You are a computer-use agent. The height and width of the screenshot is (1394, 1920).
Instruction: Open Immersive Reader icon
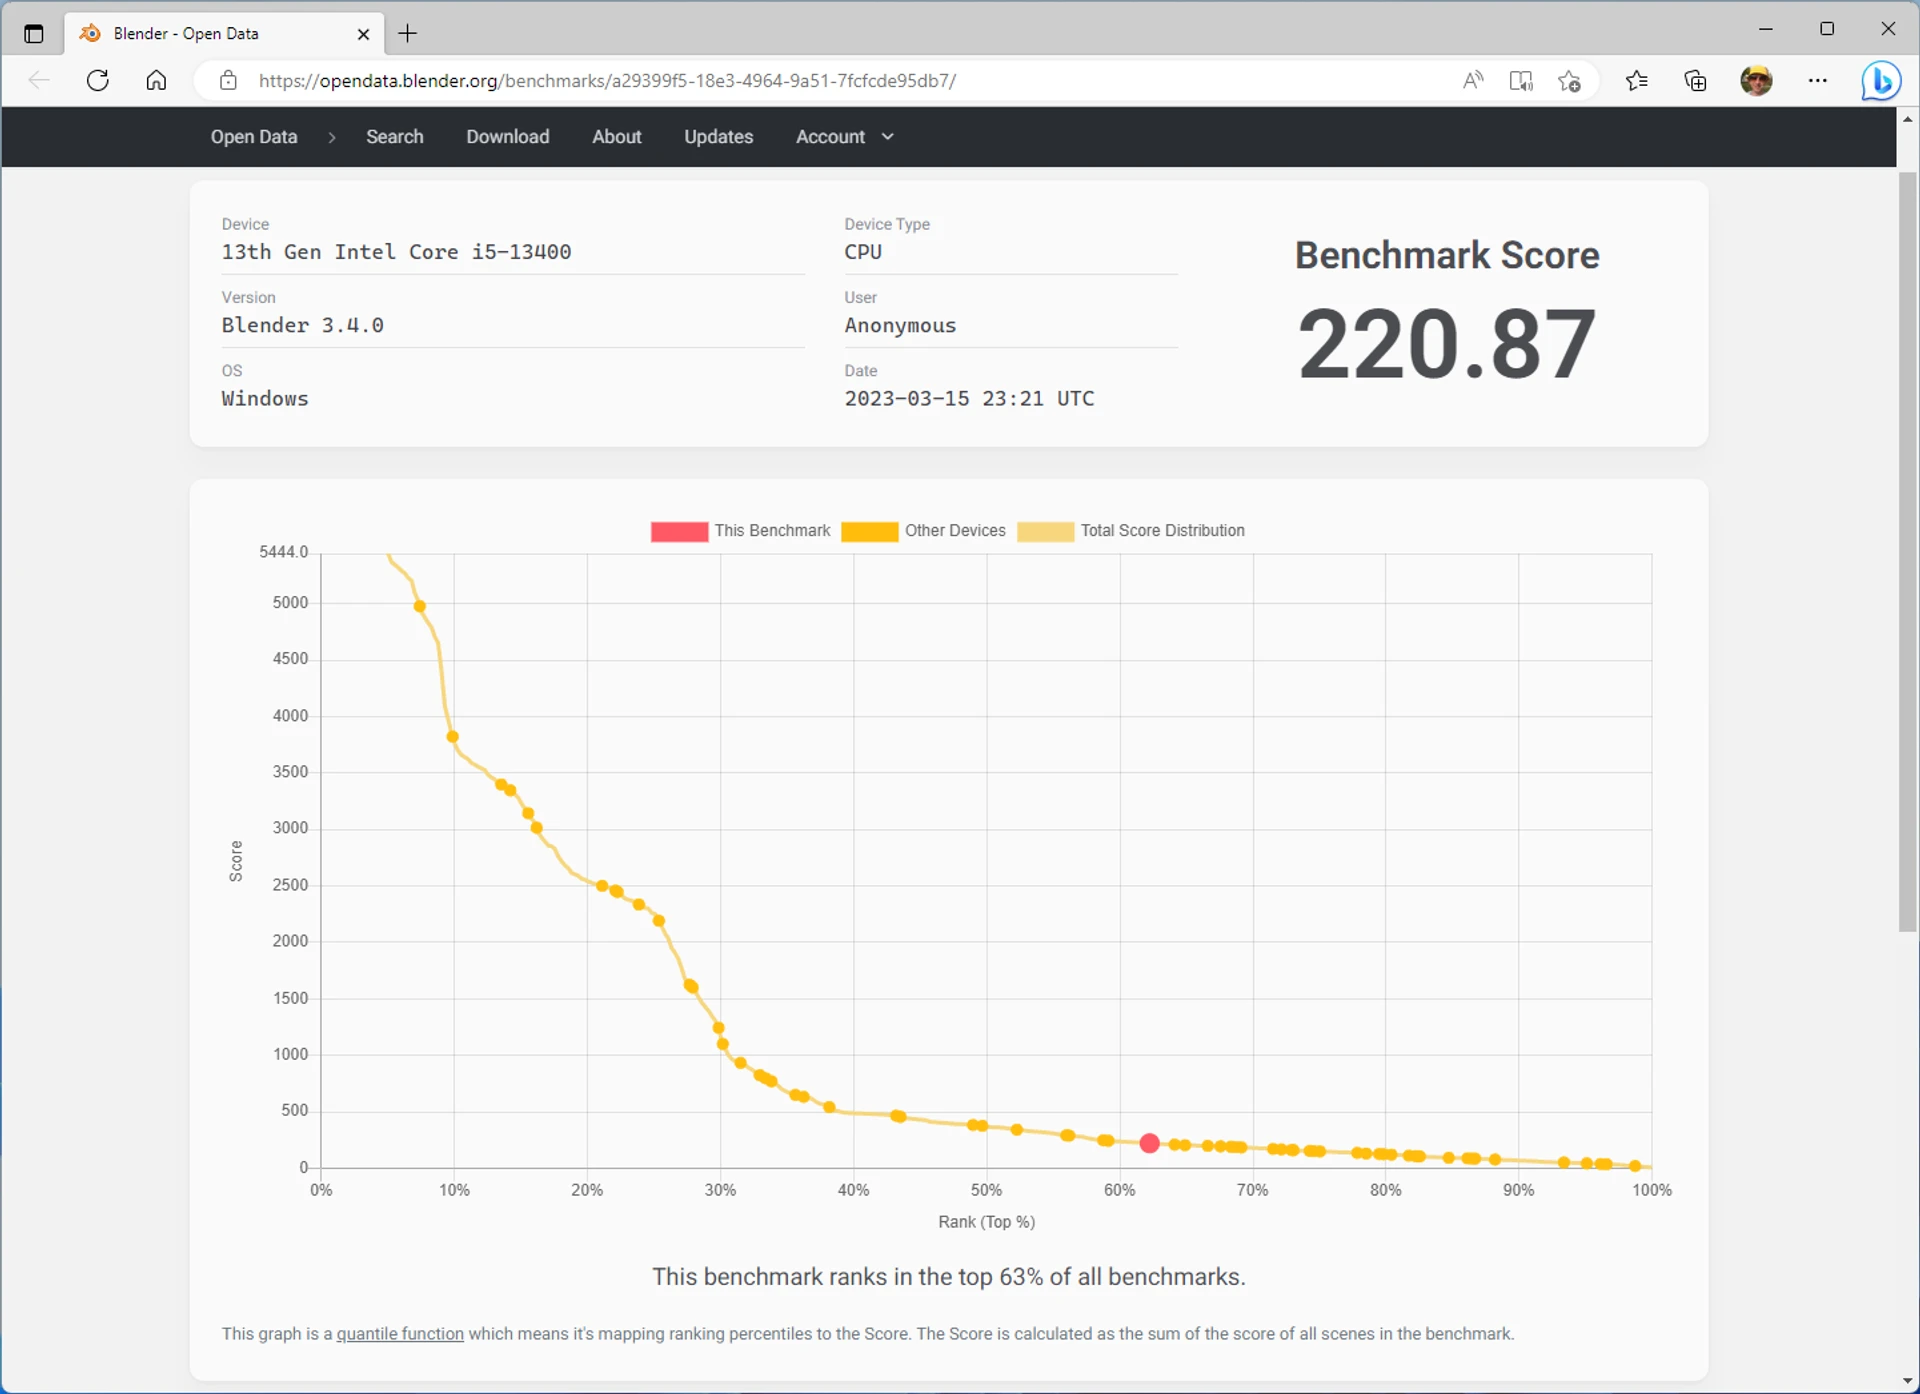point(1521,81)
